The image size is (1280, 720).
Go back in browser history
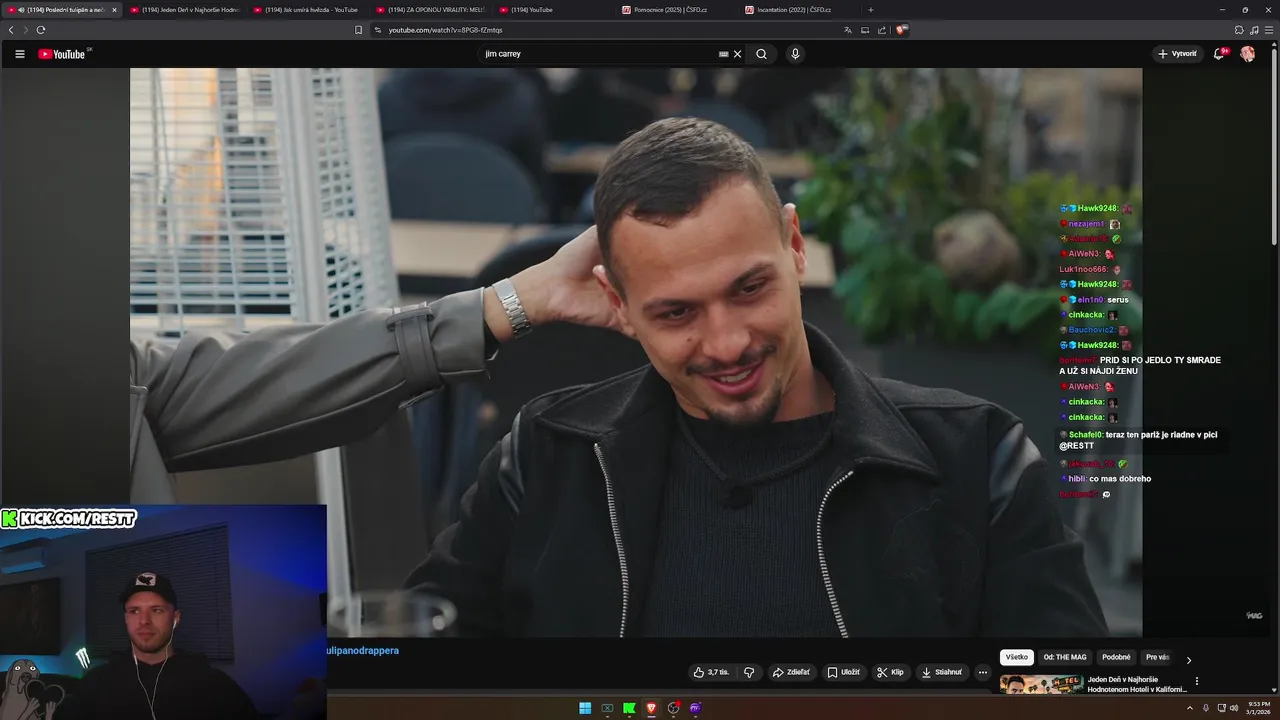[11, 30]
